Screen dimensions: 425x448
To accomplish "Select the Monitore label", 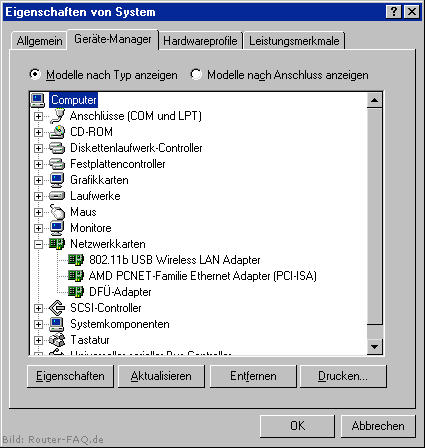I will pyautogui.click(x=91, y=228).
